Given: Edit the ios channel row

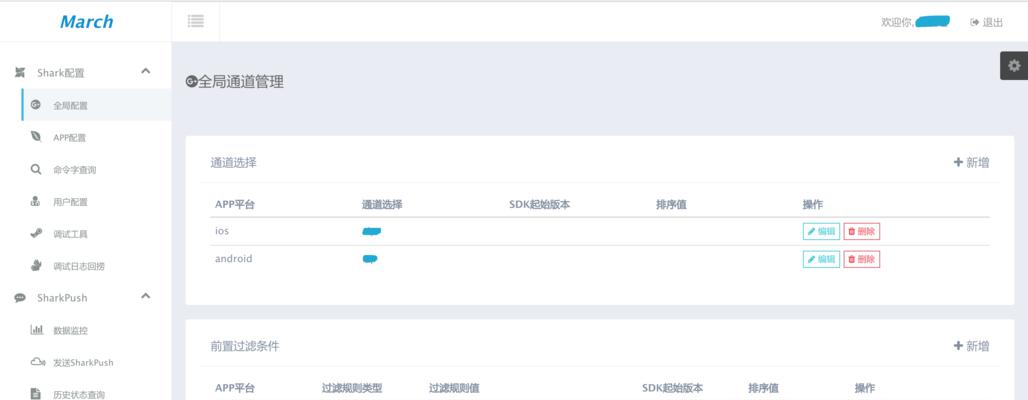Looking at the screenshot, I should [x=821, y=231].
